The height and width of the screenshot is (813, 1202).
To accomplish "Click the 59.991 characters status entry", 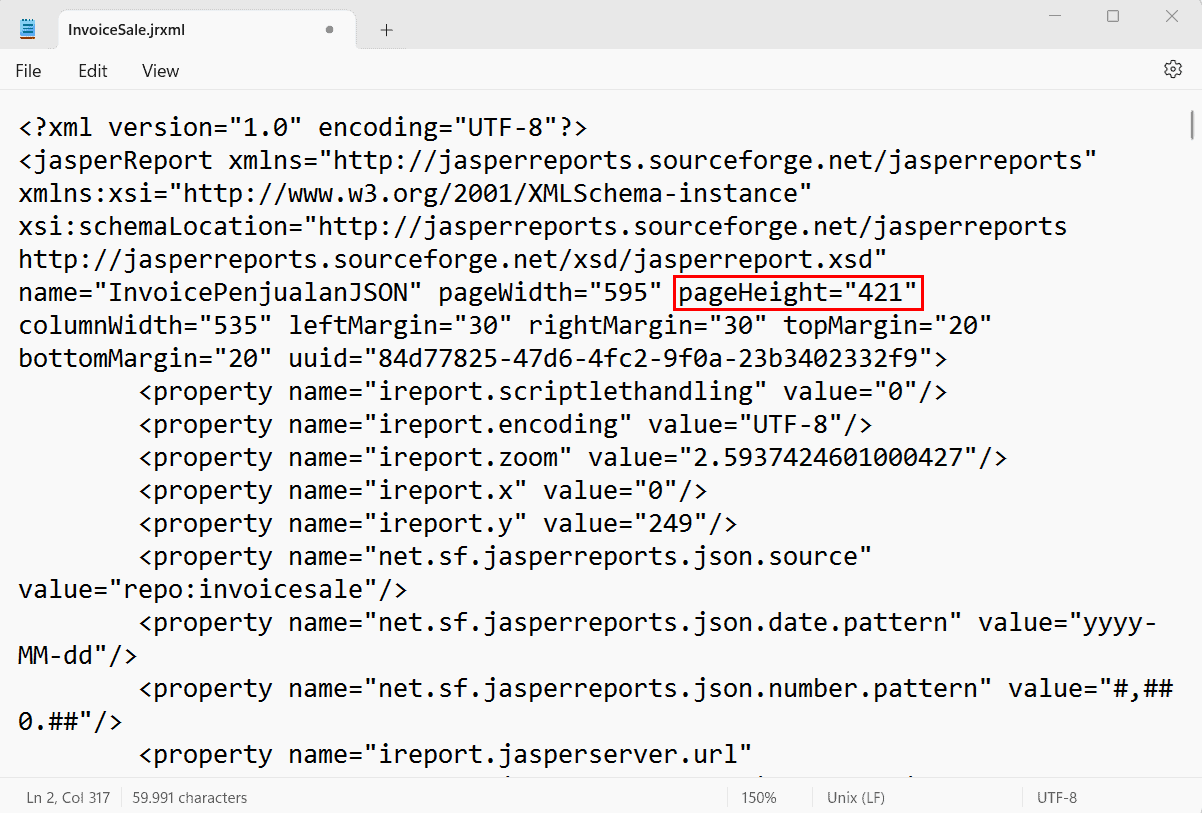I will click(189, 797).
